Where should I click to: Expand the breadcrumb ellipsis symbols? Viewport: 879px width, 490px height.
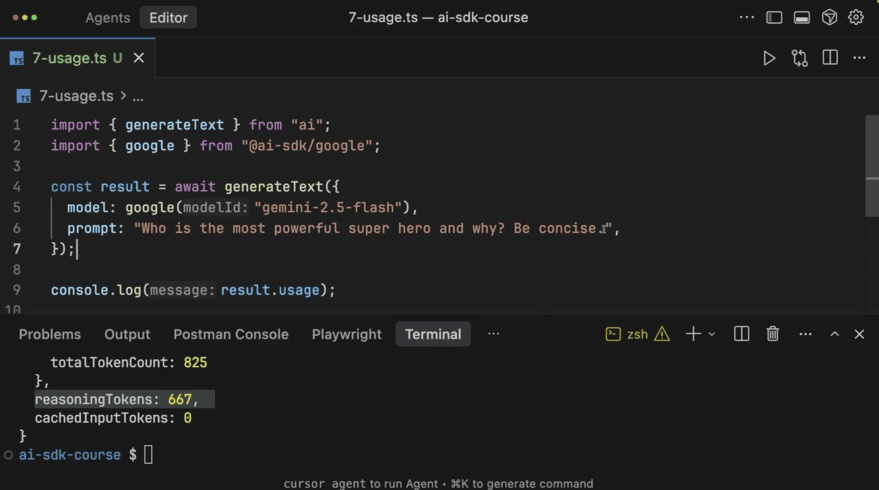[138, 96]
